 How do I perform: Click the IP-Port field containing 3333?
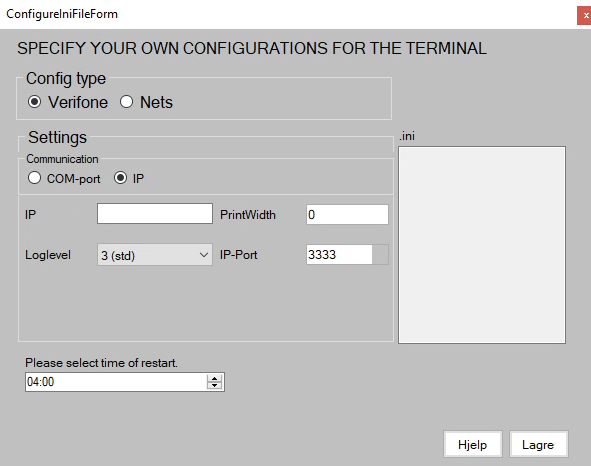339,254
